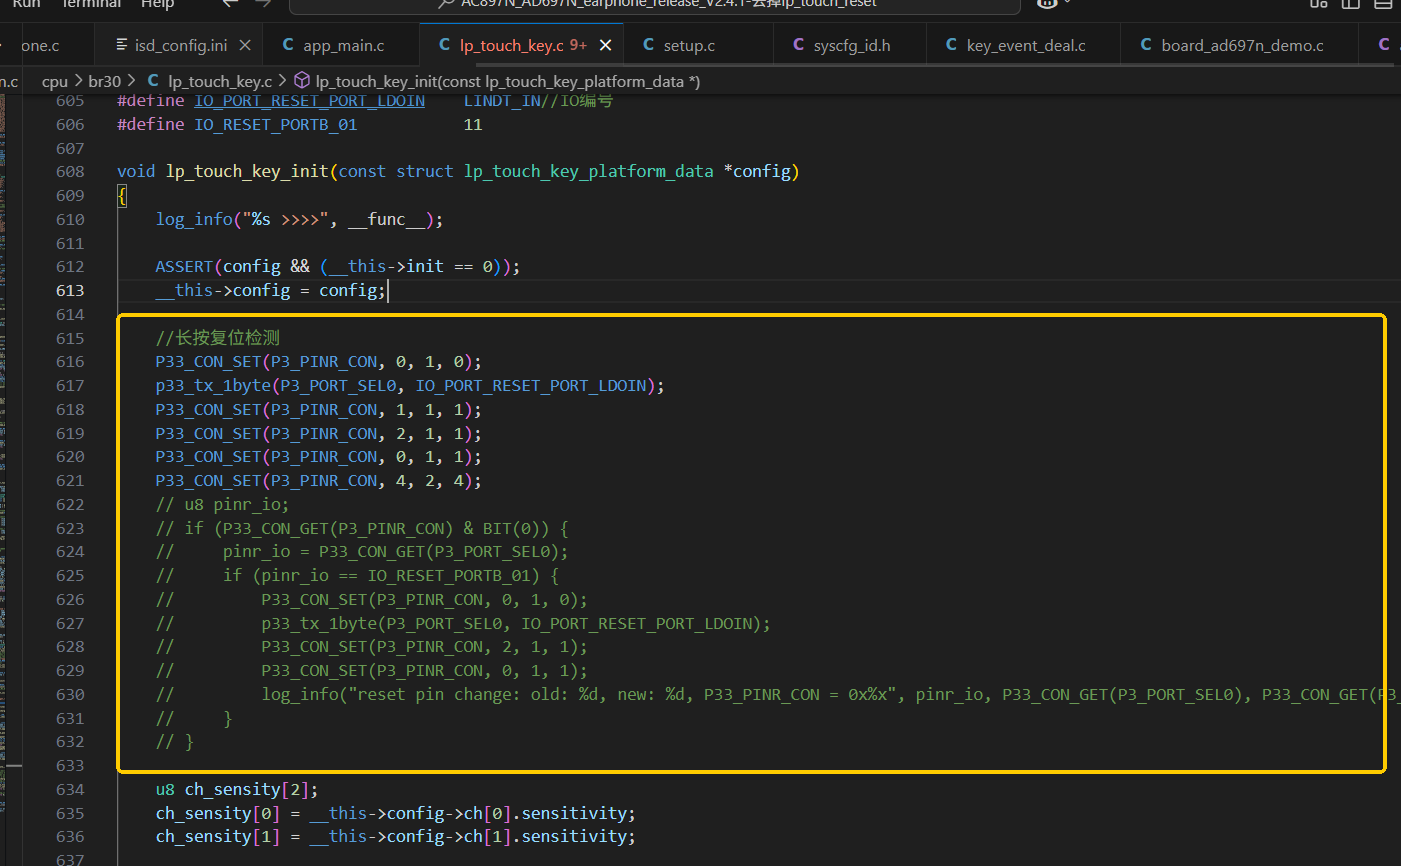
Task: Click the C icon on key_event_deal.c tab
Action: pos(951,45)
